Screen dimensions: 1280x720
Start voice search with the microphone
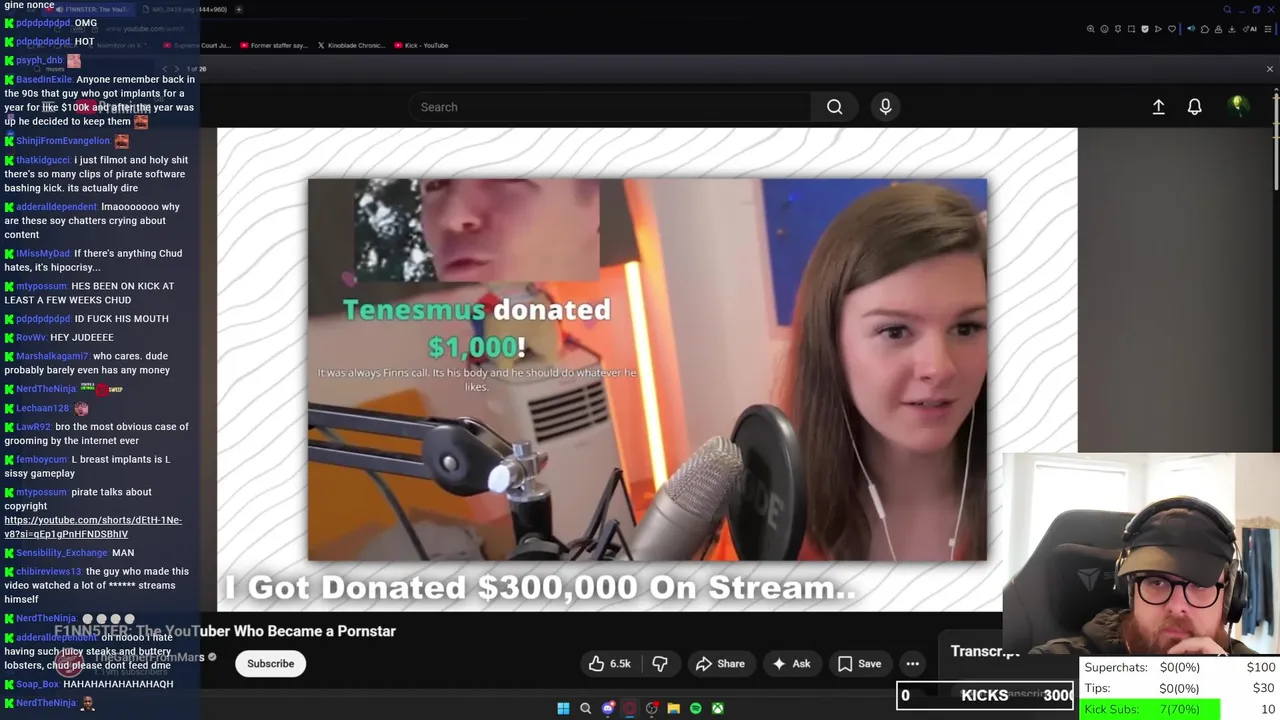click(885, 107)
